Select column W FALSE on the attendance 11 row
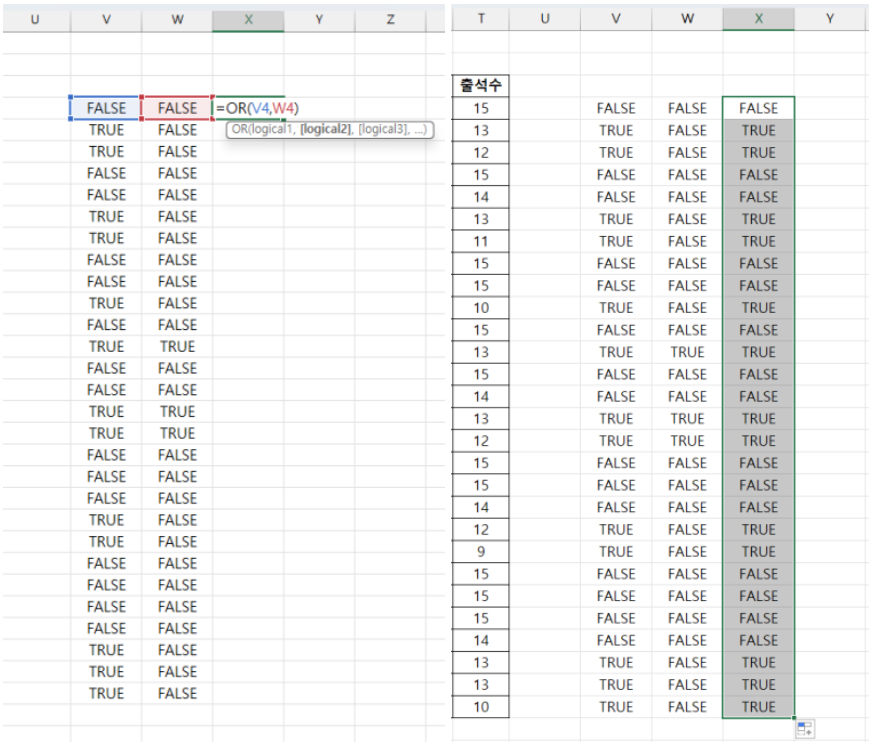Screen dimensions: 876x745 (687, 241)
